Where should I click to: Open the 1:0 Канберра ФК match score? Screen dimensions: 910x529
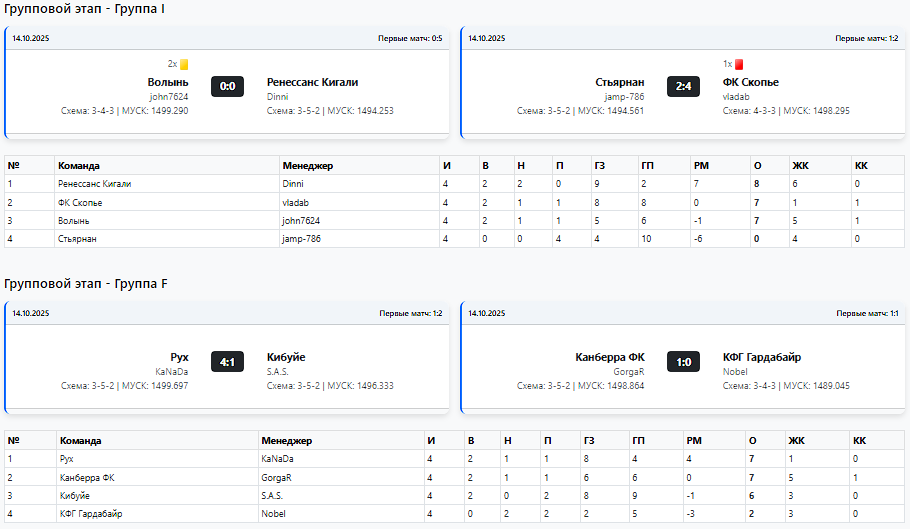(x=683, y=361)
